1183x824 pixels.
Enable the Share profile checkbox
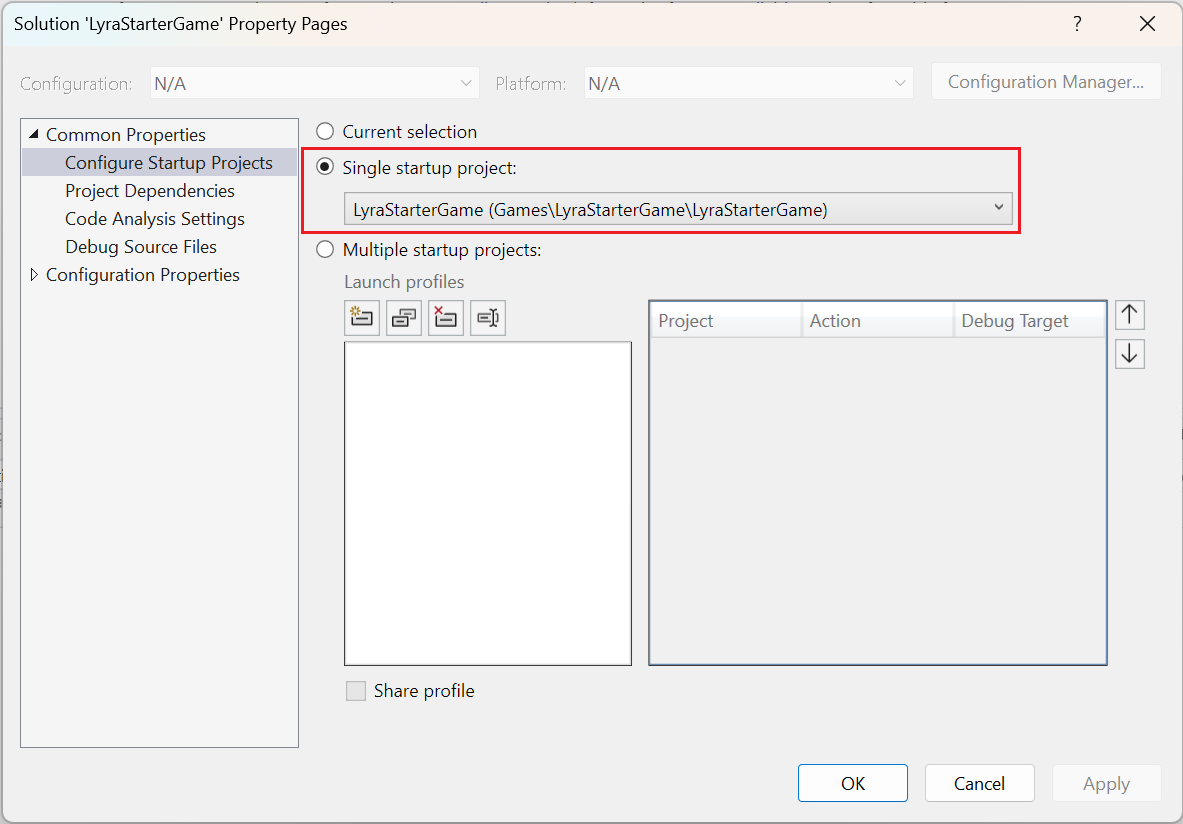coord(356,690)
